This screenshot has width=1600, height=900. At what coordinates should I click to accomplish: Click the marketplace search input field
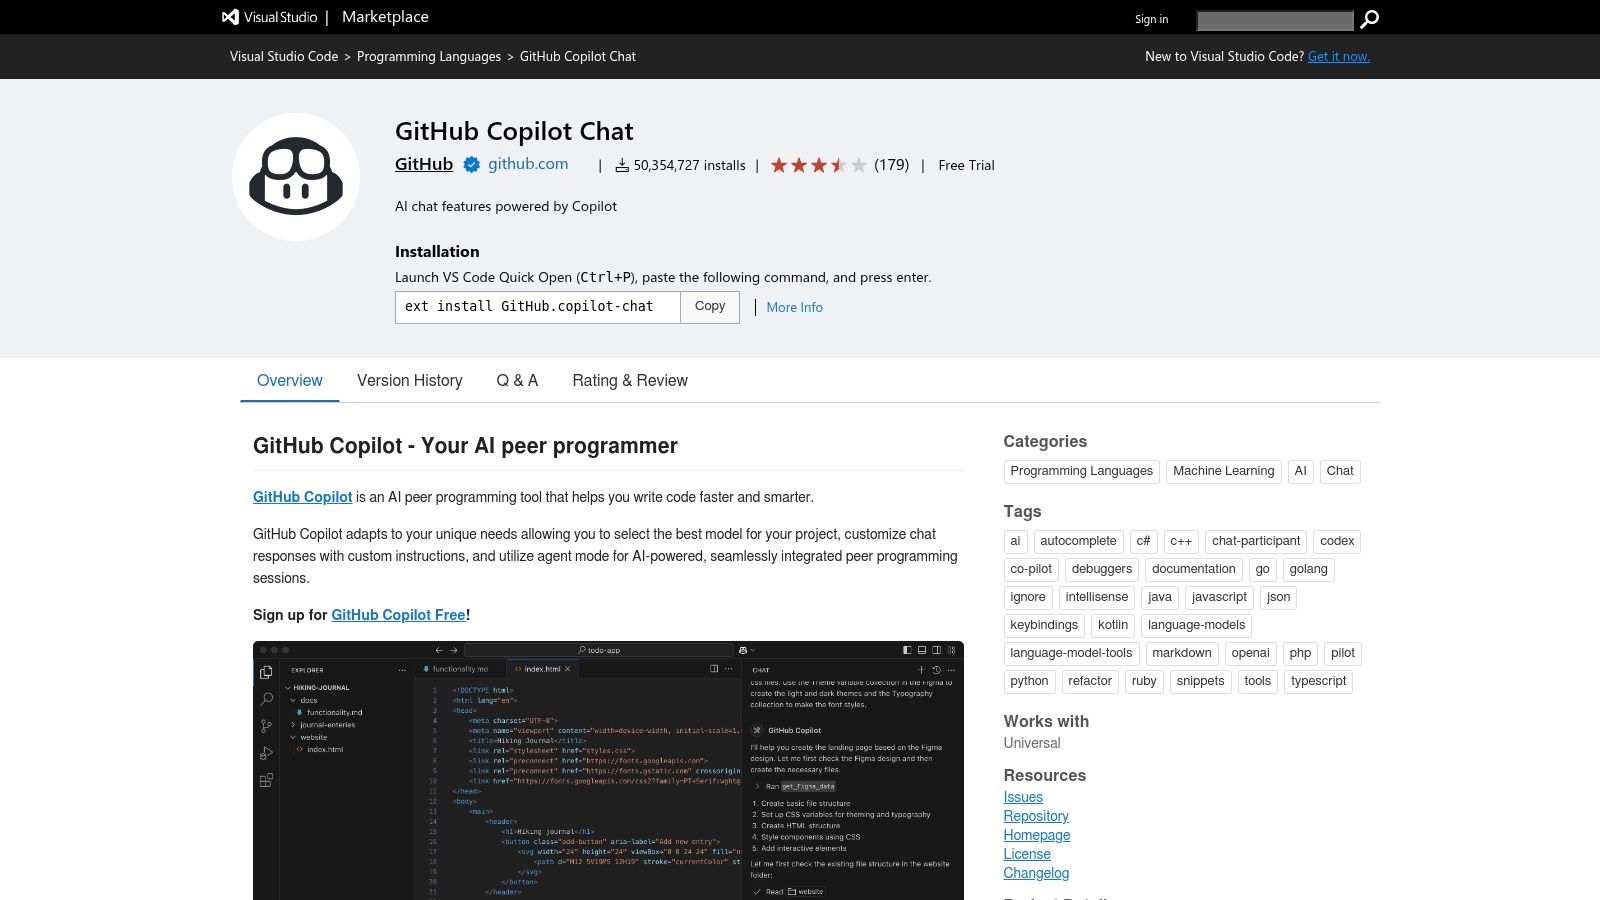1274,19
